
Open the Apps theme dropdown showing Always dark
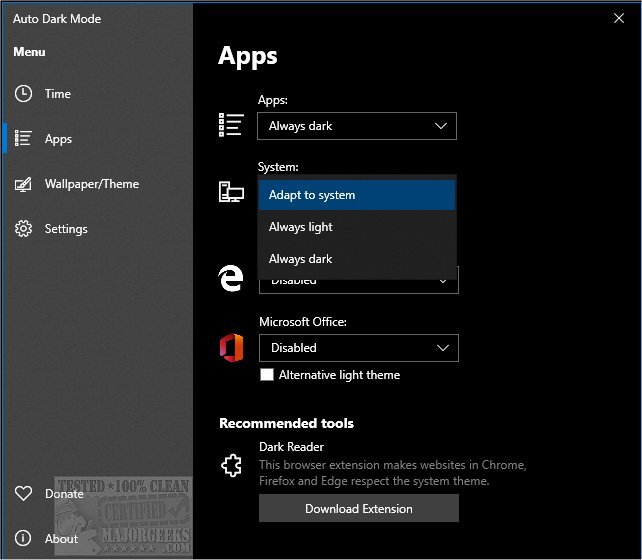click(x=357, y=126)
